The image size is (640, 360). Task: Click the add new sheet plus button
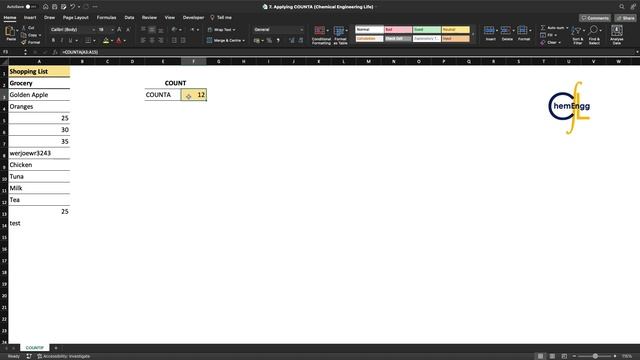(x=56, y=348)
